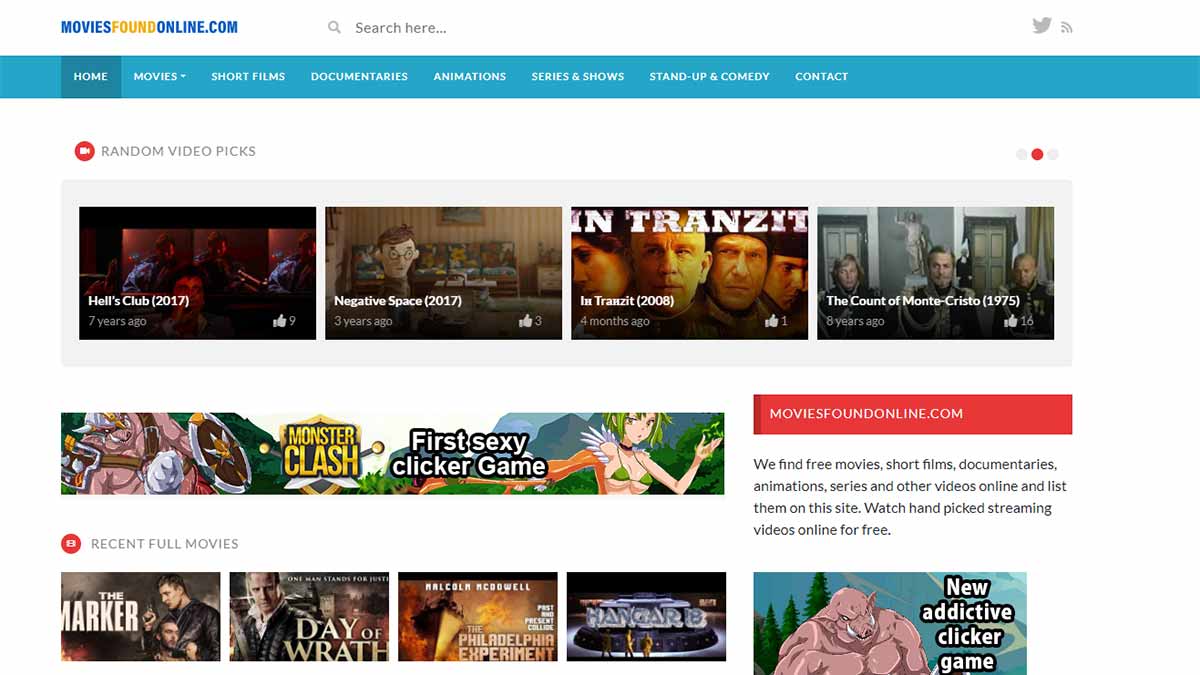Open the Short Films page
Image resolution: width=1200 pixels, height=675 pixels.
tap(248, 76)
